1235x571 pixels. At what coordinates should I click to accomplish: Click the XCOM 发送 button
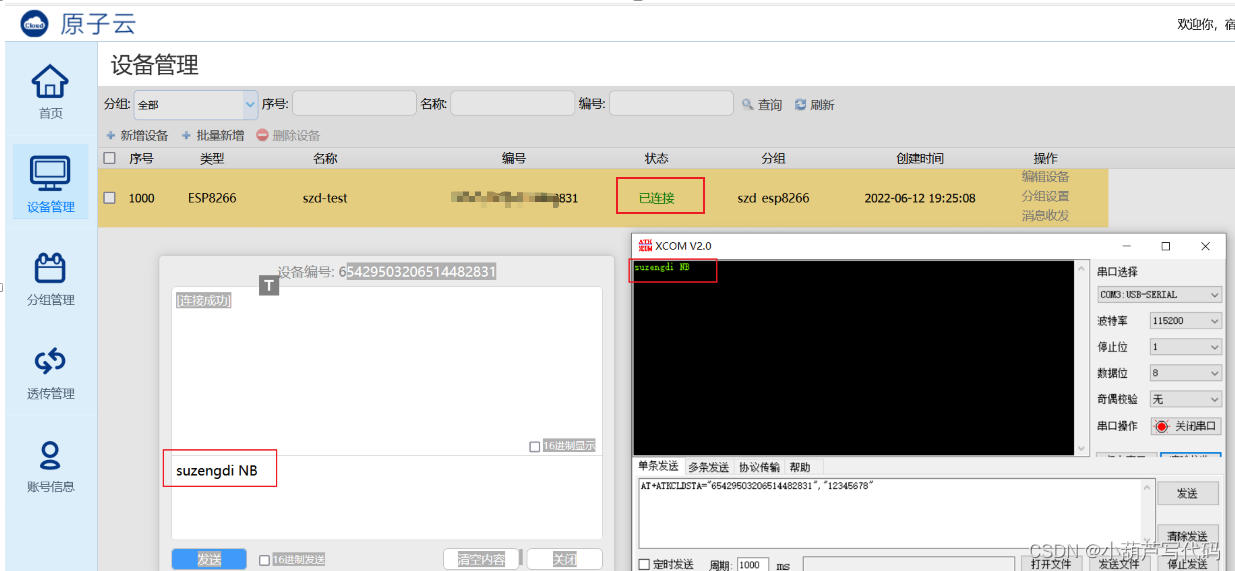pyautogui.click(x=1187, y=493)
